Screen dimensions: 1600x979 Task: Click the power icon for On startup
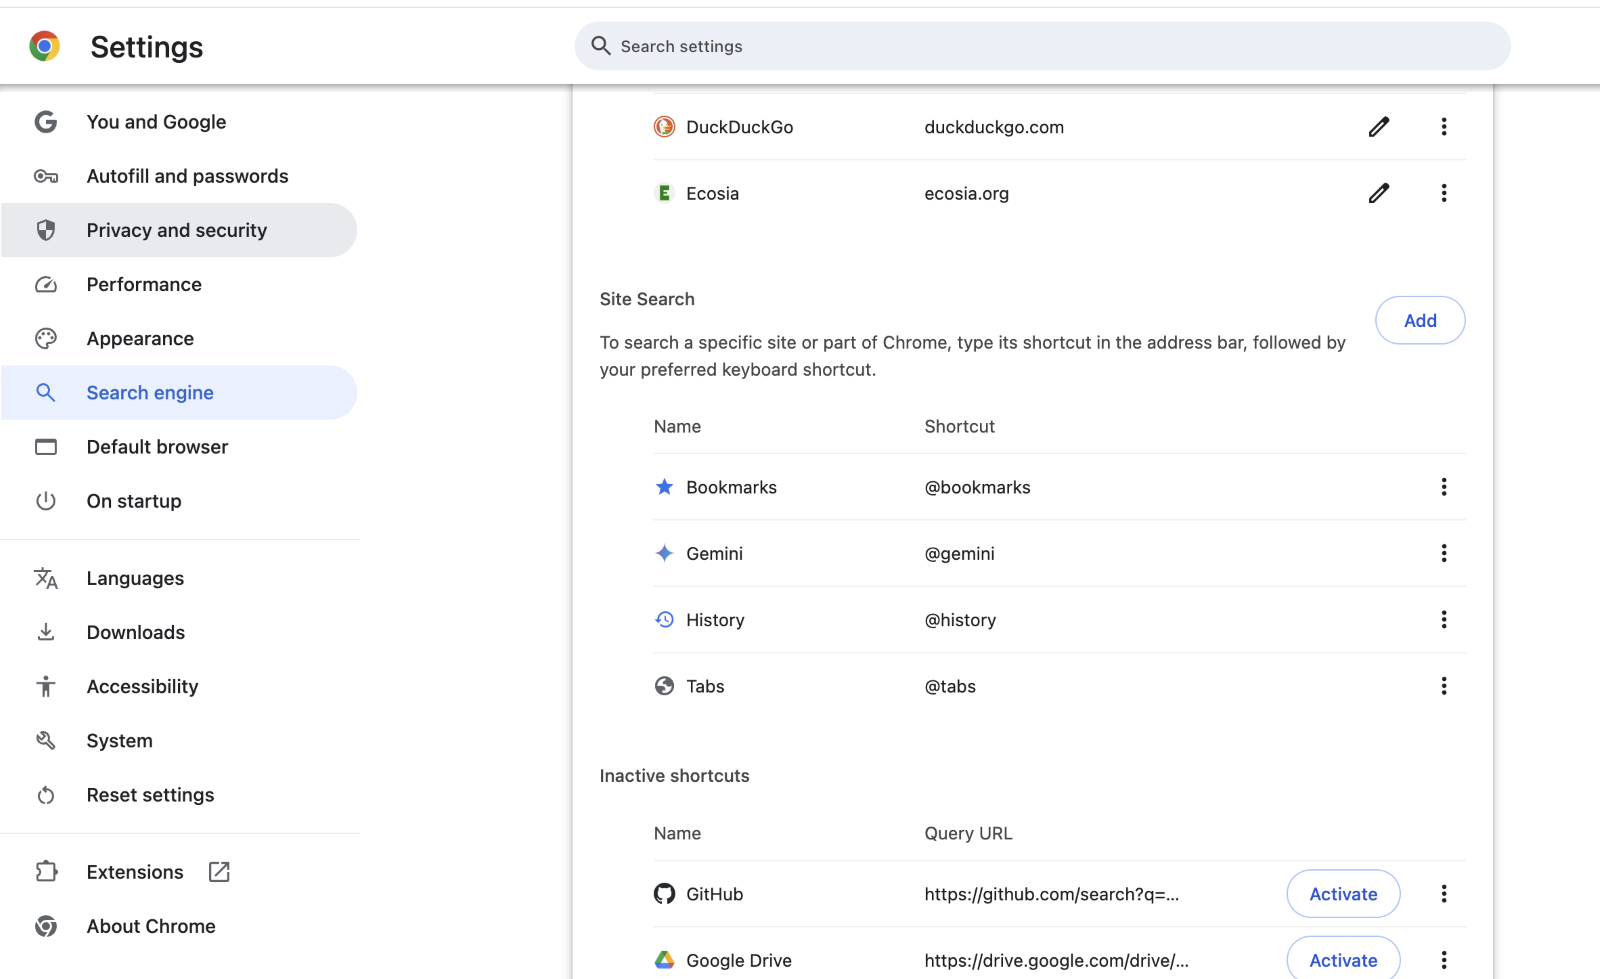(46, 501)
